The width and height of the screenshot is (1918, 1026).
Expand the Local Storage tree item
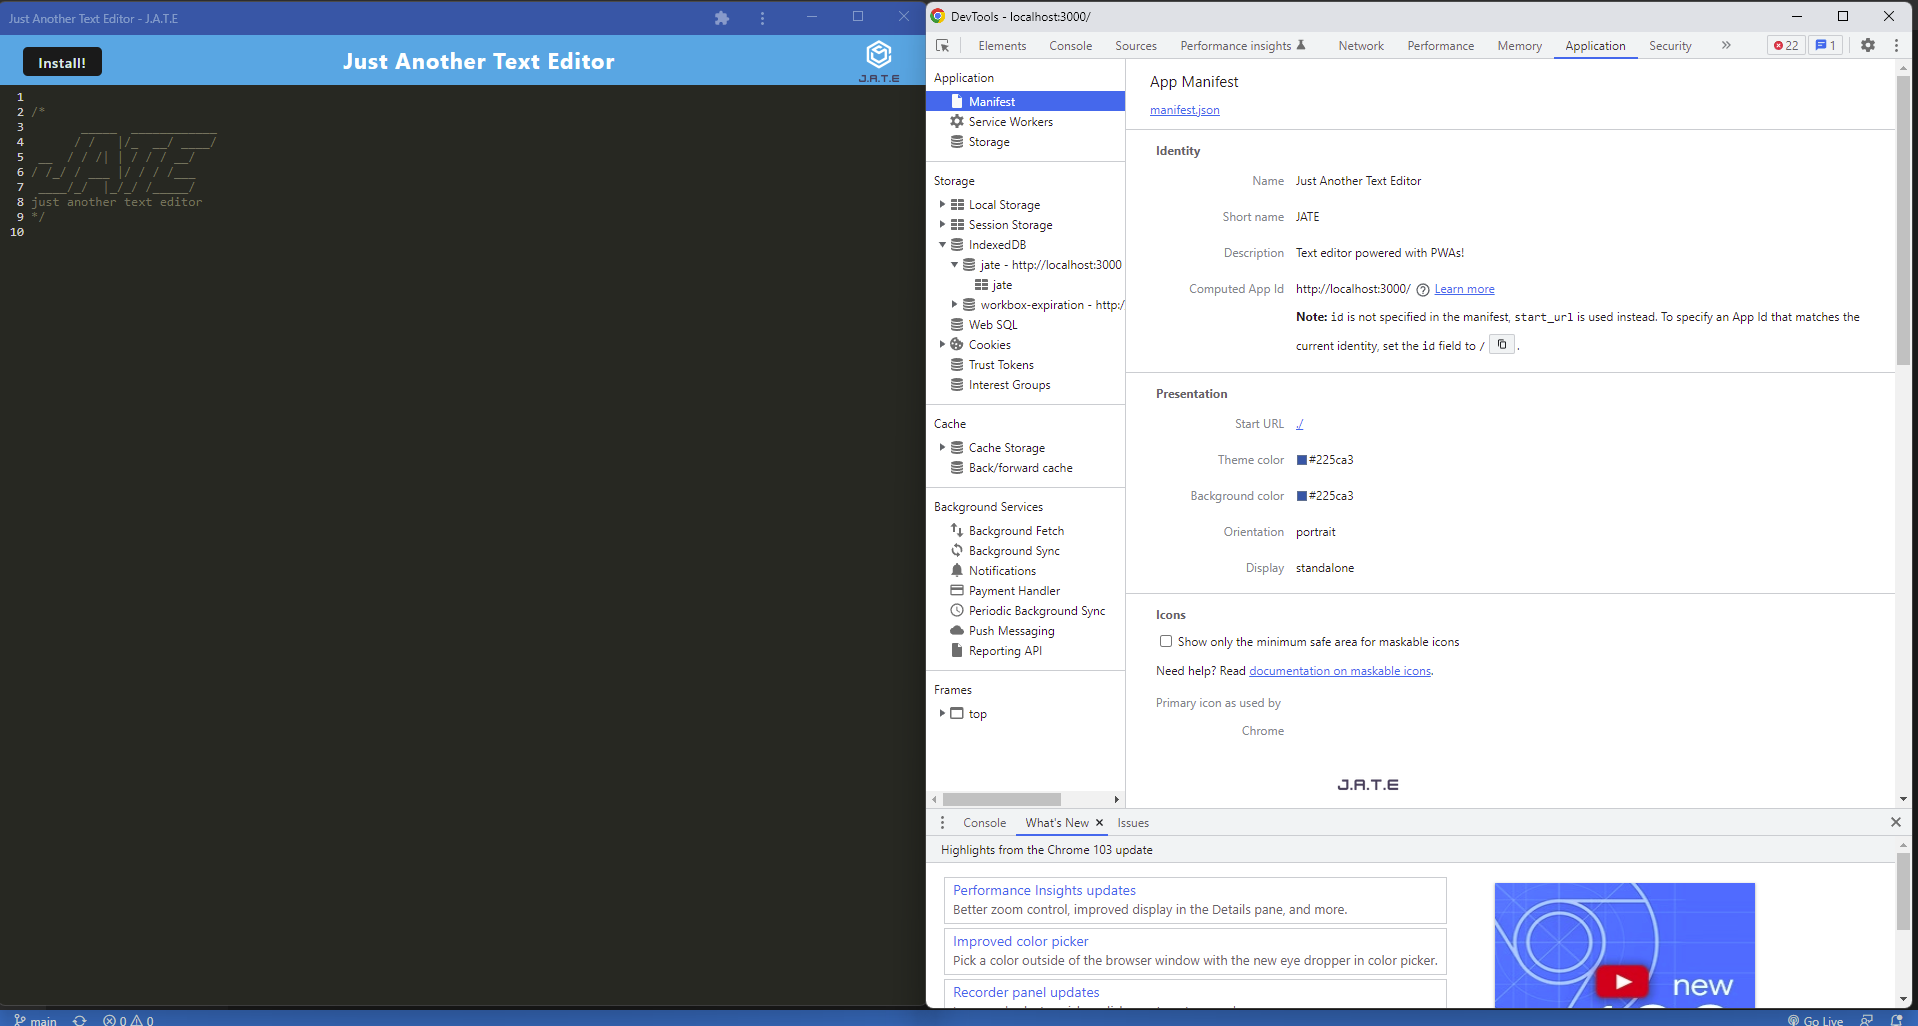point(942,204)
